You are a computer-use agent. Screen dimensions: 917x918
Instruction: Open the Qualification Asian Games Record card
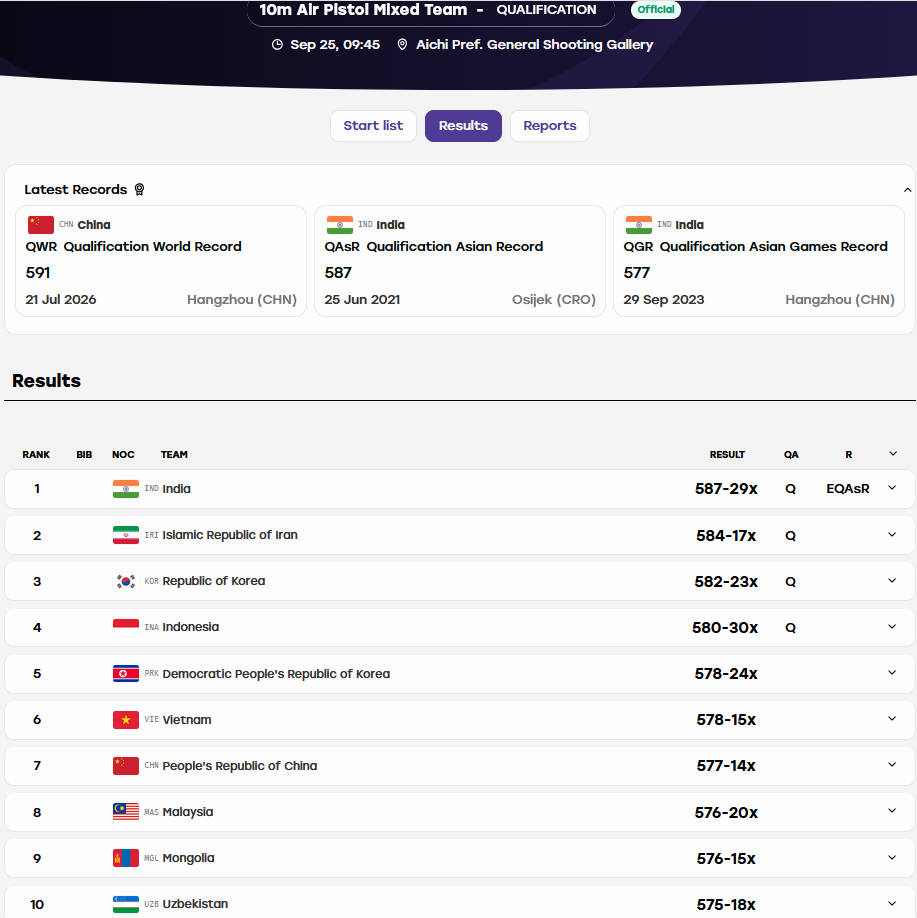tap(759, 261)
